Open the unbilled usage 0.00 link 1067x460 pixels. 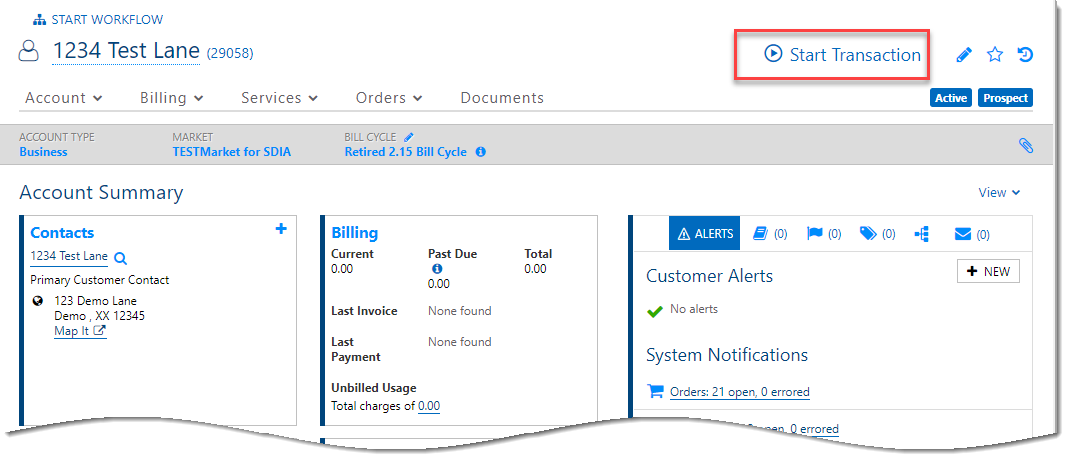tap(429, 406)
